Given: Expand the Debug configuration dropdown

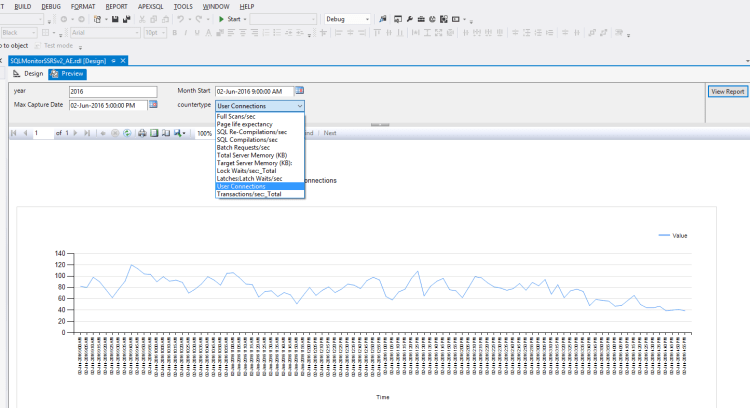Looking at the screenshot, I should coord(366,19).
